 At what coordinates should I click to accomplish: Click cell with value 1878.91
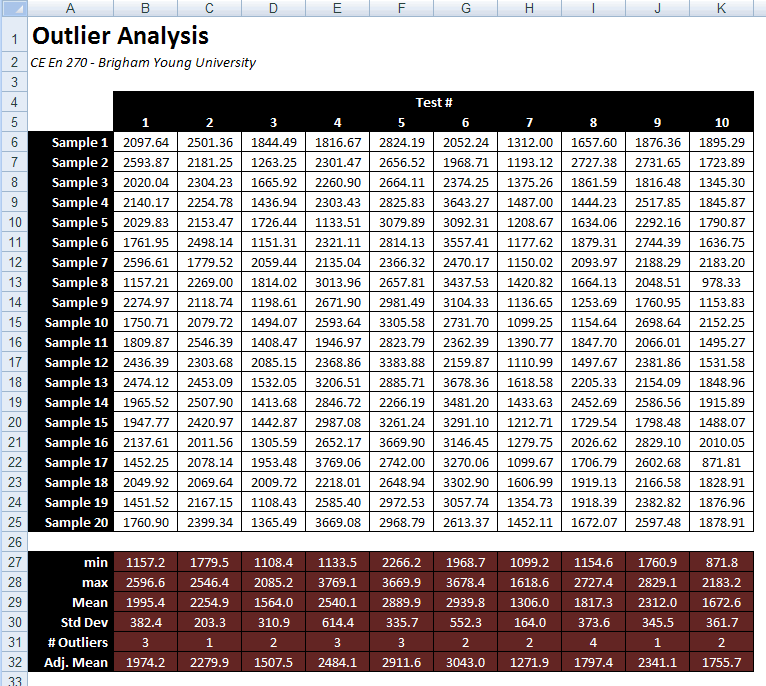(x=722, y=522)
